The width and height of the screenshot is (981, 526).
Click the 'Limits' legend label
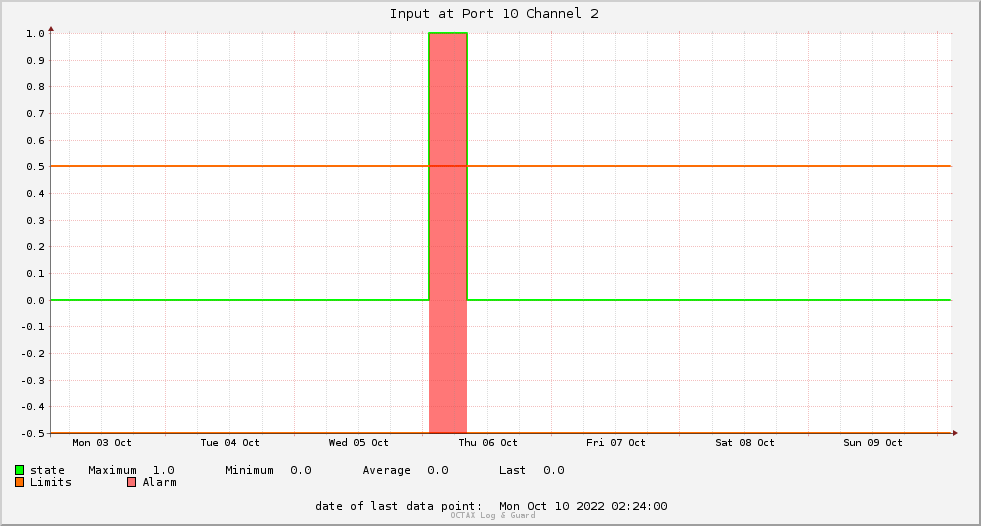[x=51, y=482]
